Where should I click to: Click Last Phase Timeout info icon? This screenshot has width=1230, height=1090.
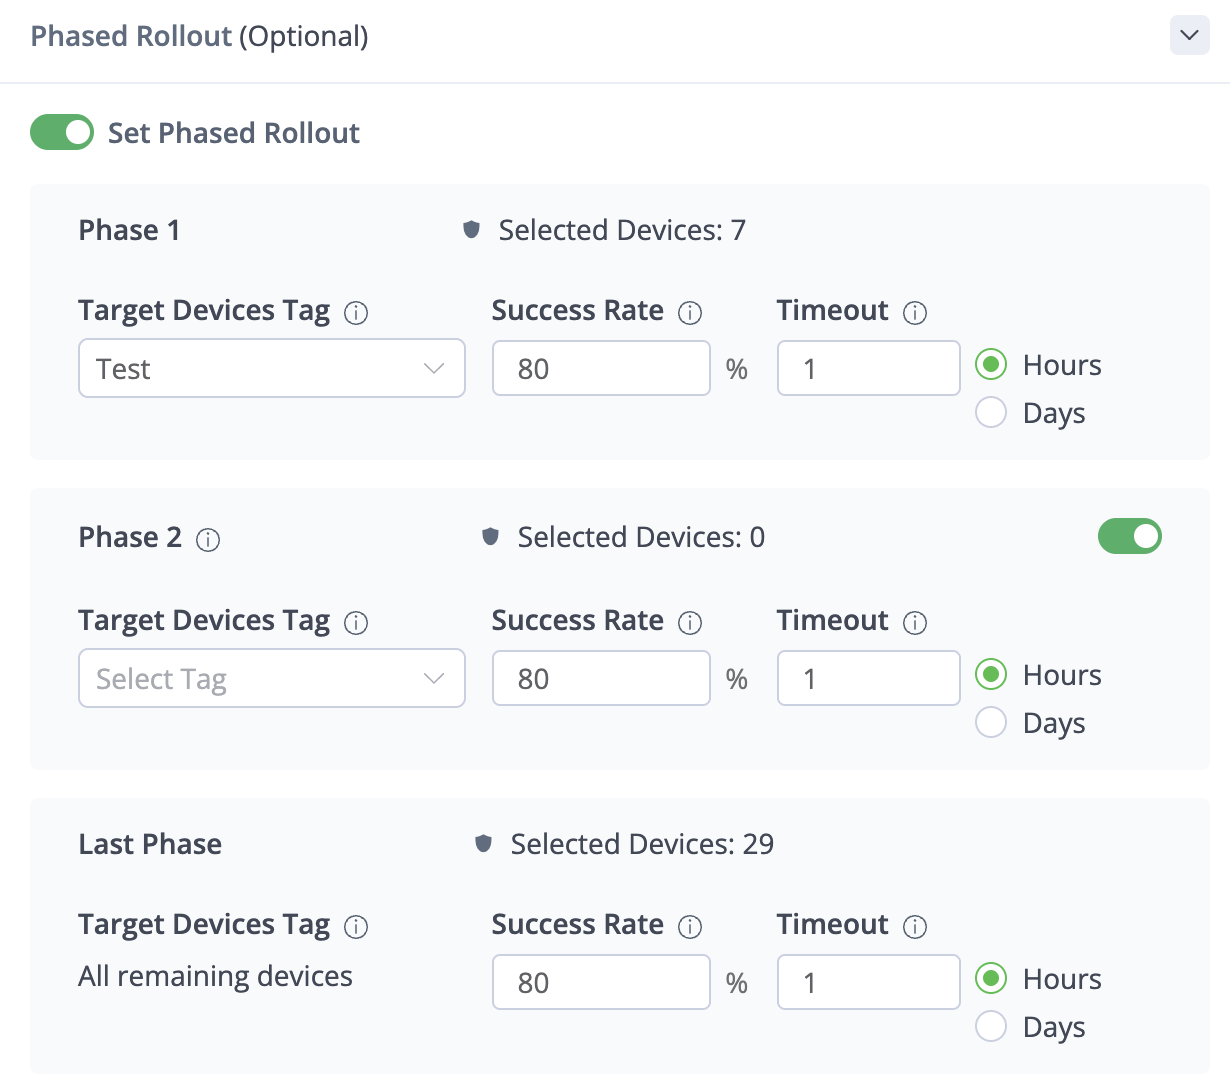(915, 927)
